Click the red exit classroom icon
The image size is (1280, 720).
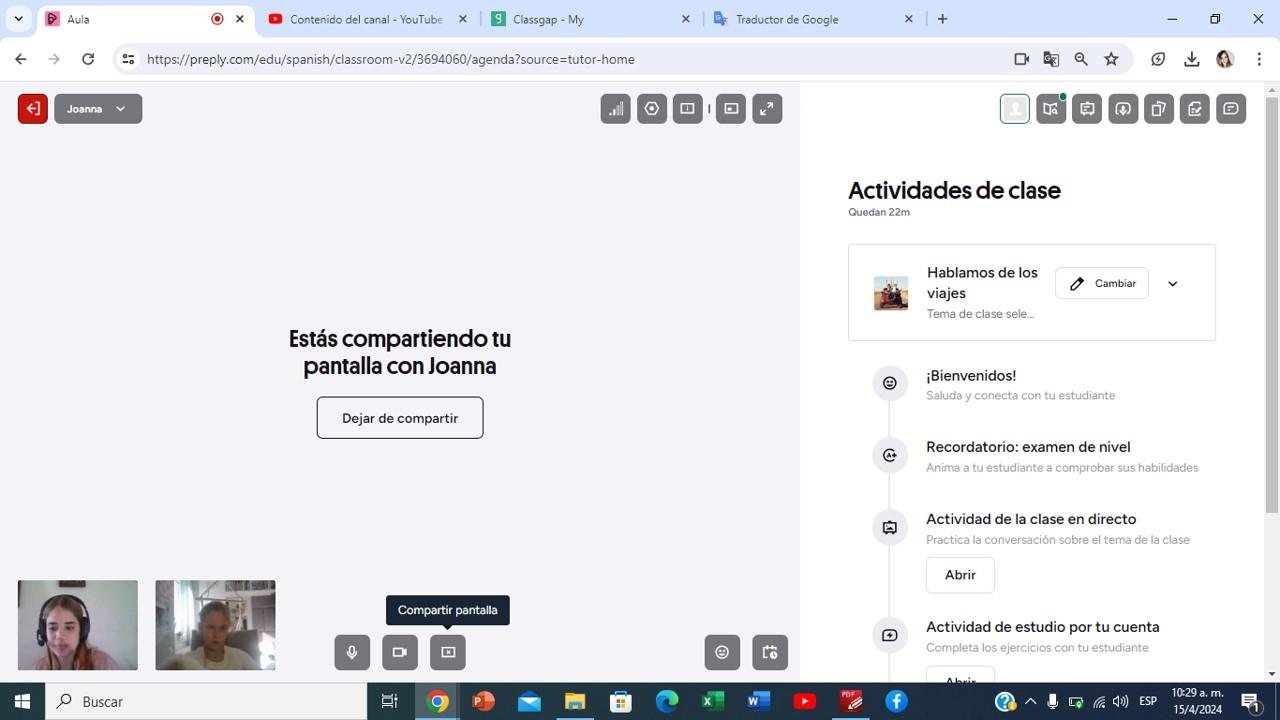(x=32, y=109)
